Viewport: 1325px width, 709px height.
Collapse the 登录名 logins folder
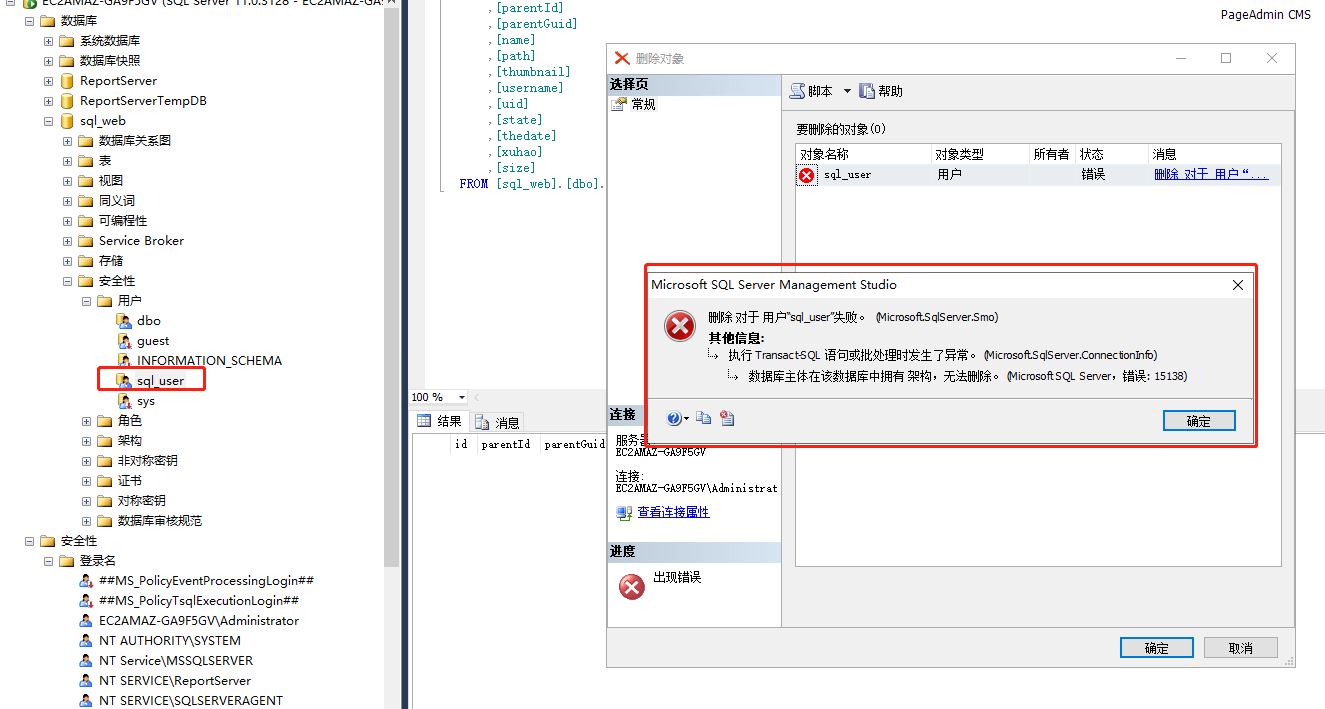[x=48, y=561]
